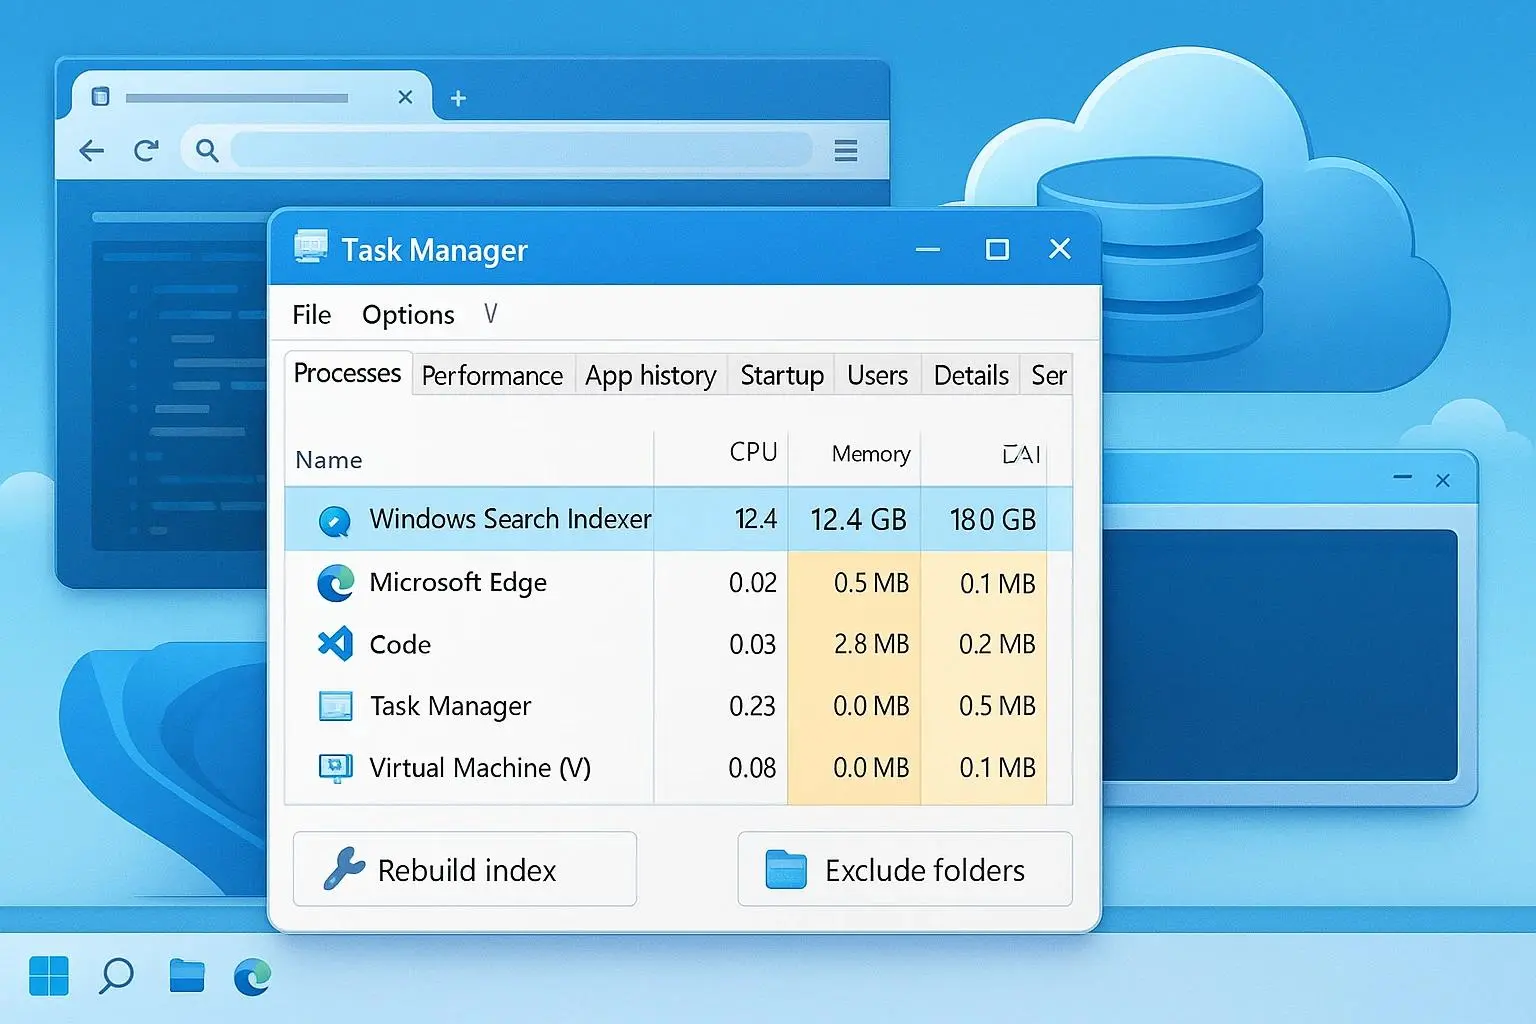Open the Users tab

(877, 375)
